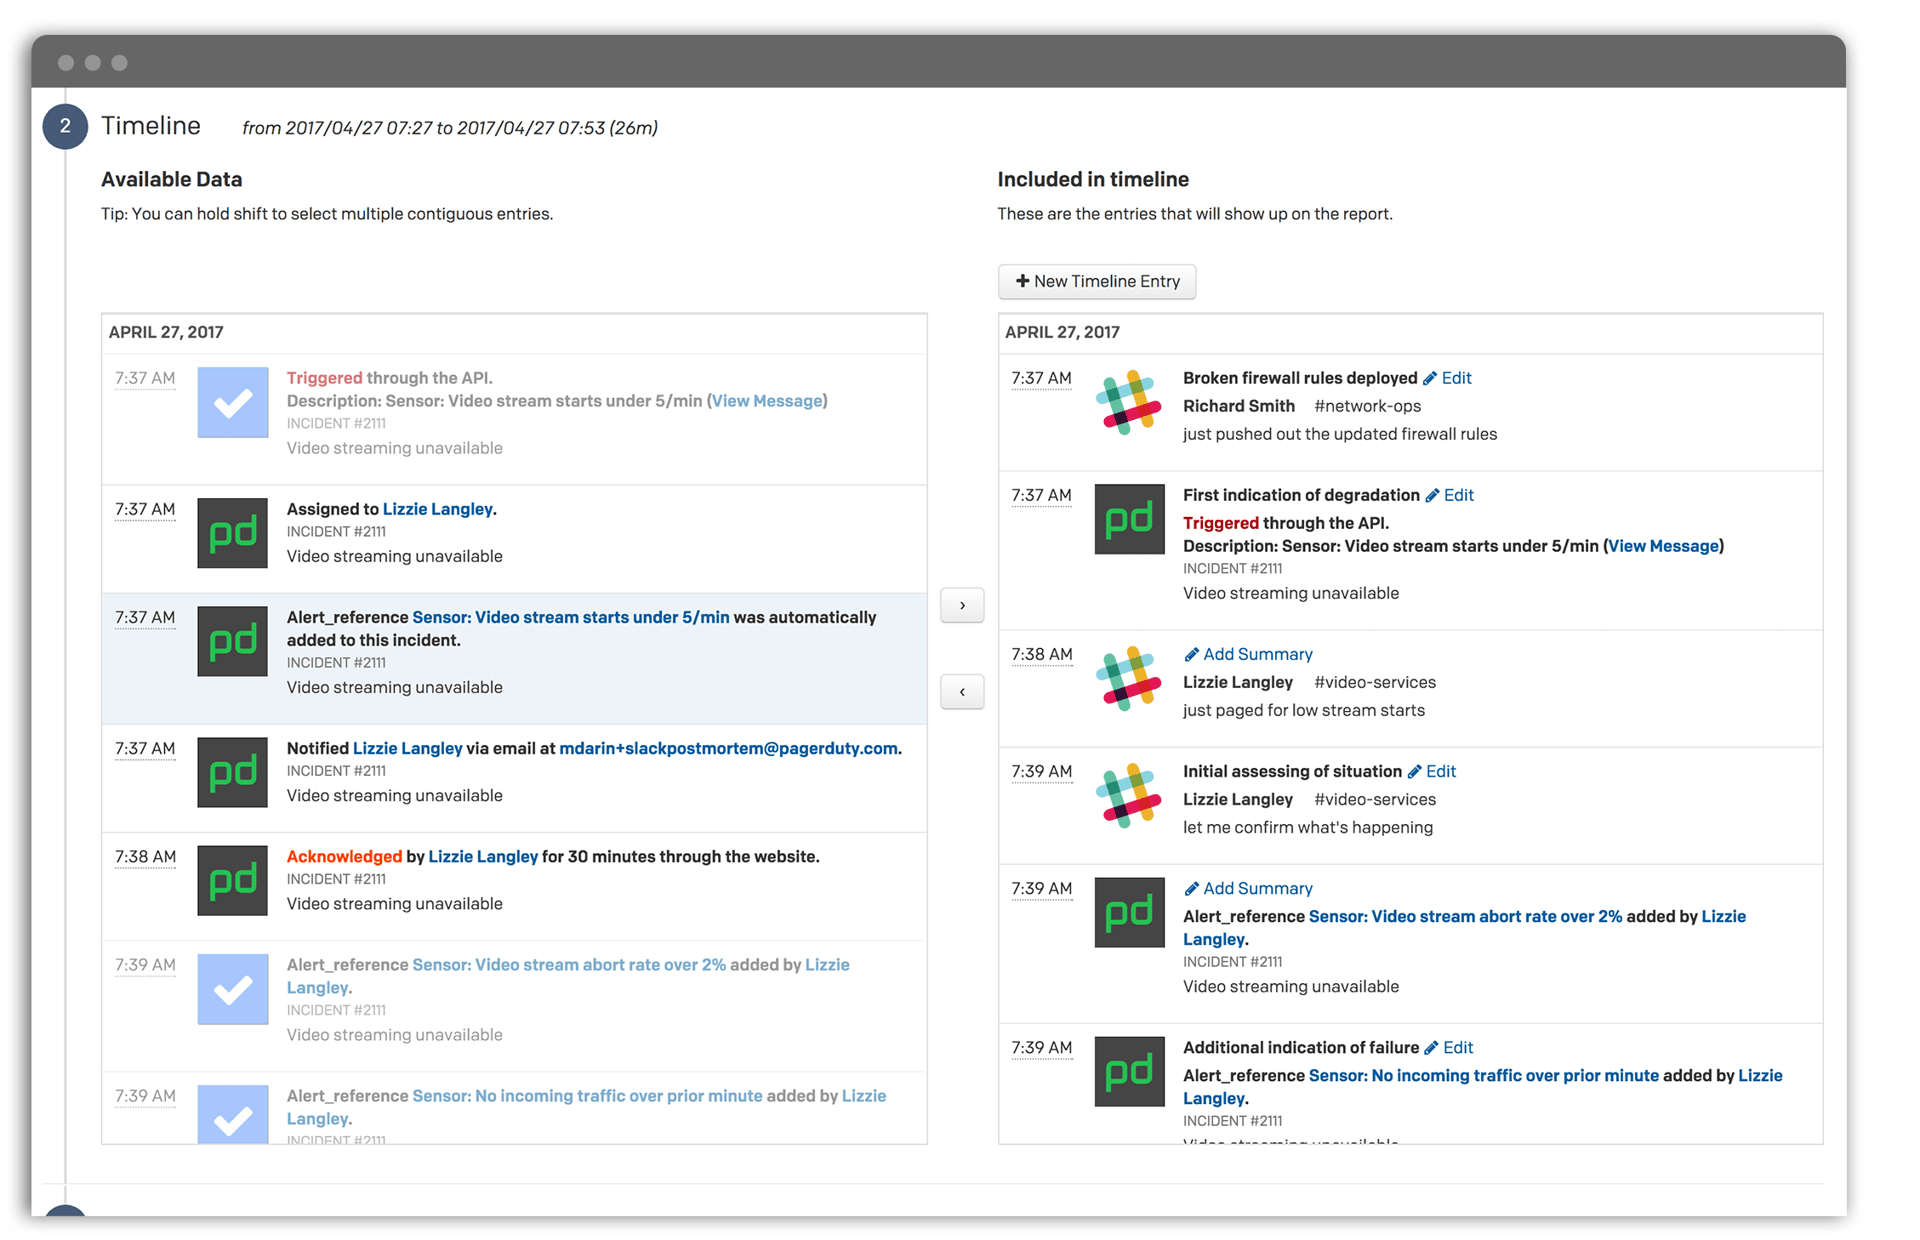
Task: Uncheck the Video stream abort rate entry
Action: click(x=232, y=989)
